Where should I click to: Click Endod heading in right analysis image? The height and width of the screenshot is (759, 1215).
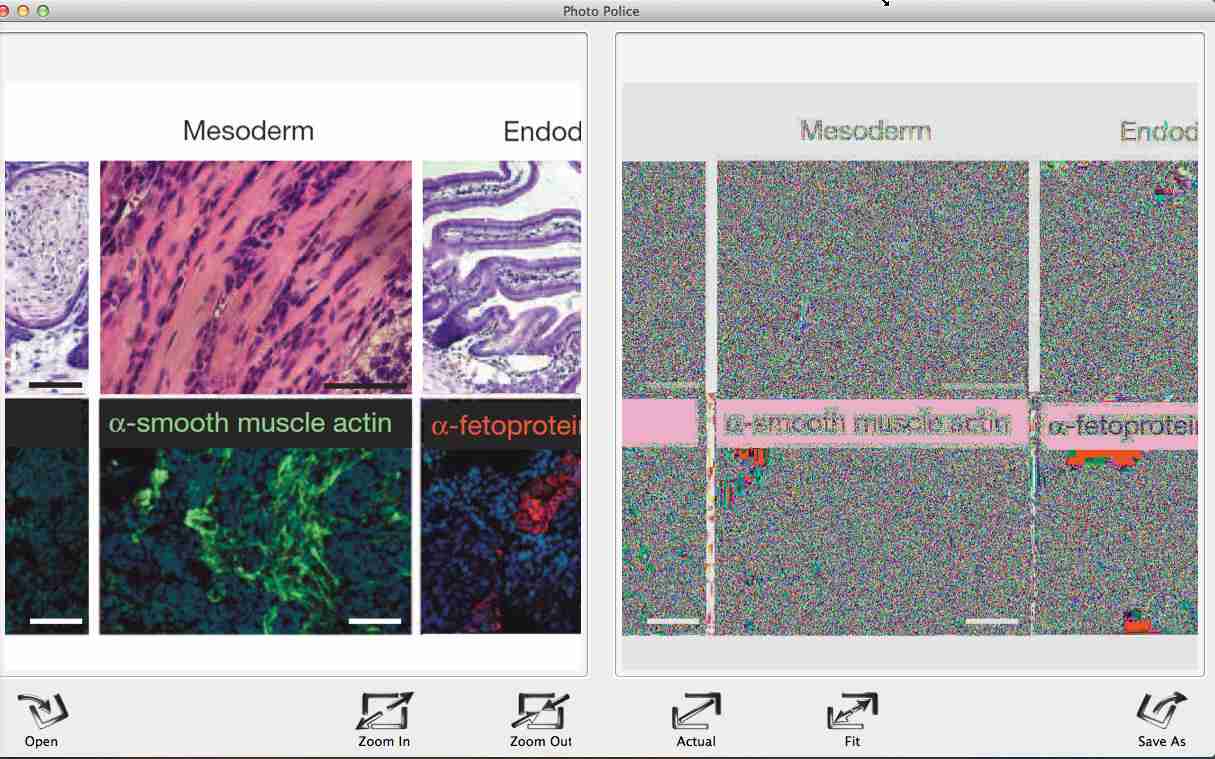click(1158, 131)
